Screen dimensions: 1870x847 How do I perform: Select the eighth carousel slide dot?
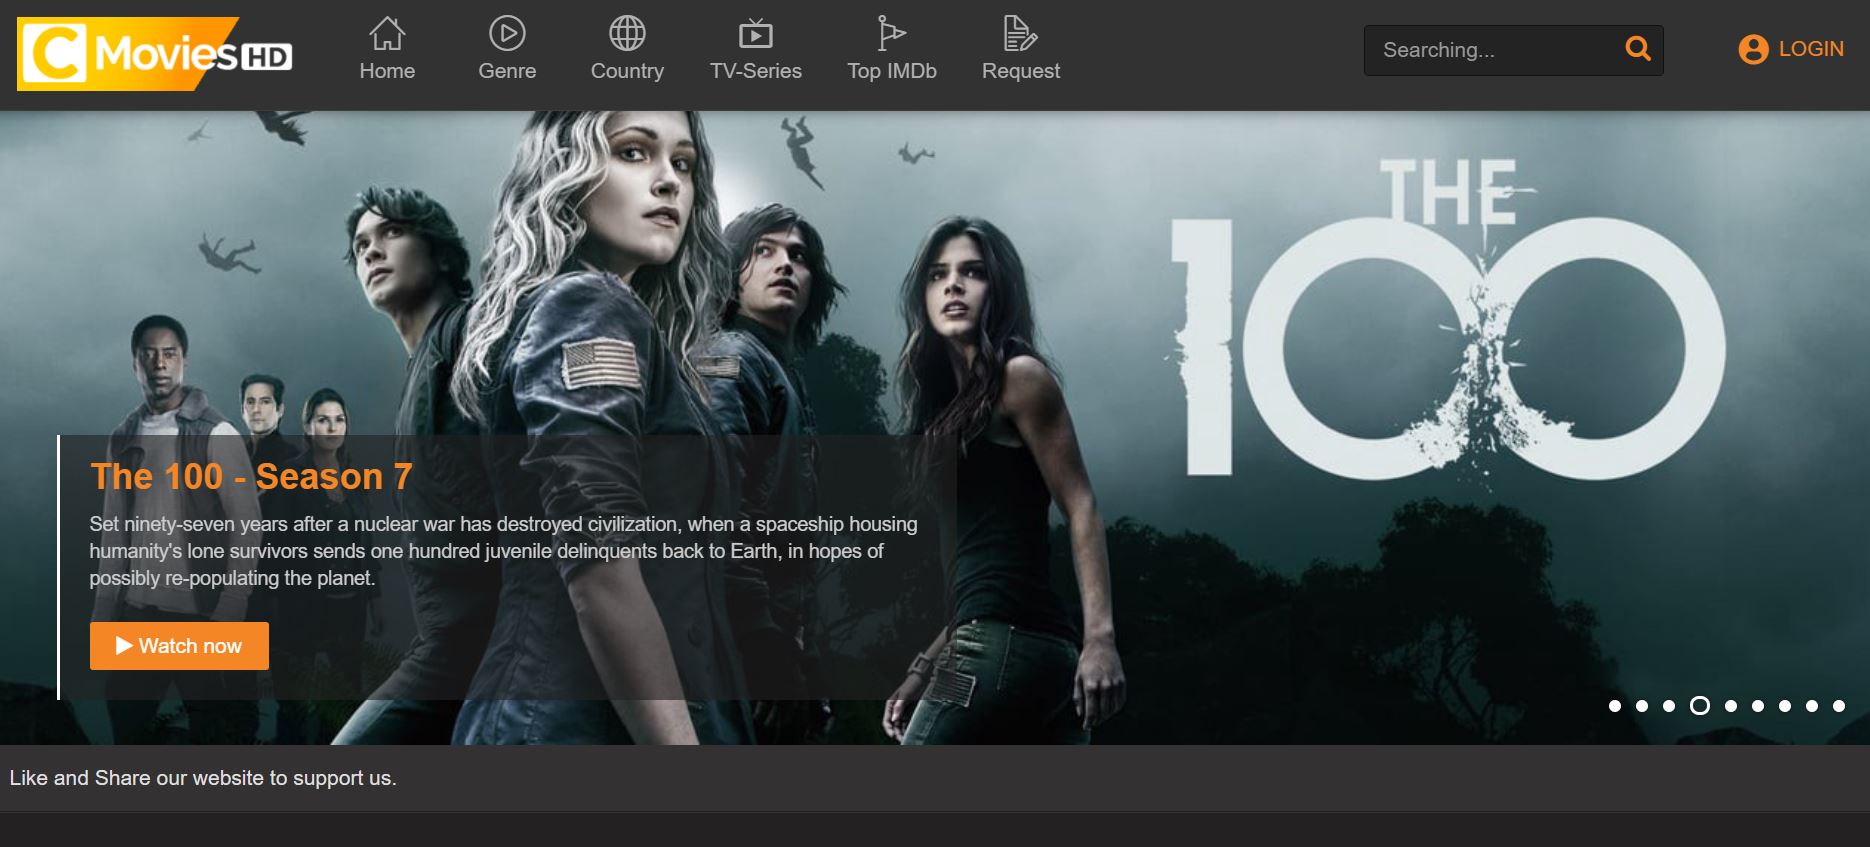[x=1811, y=706]
